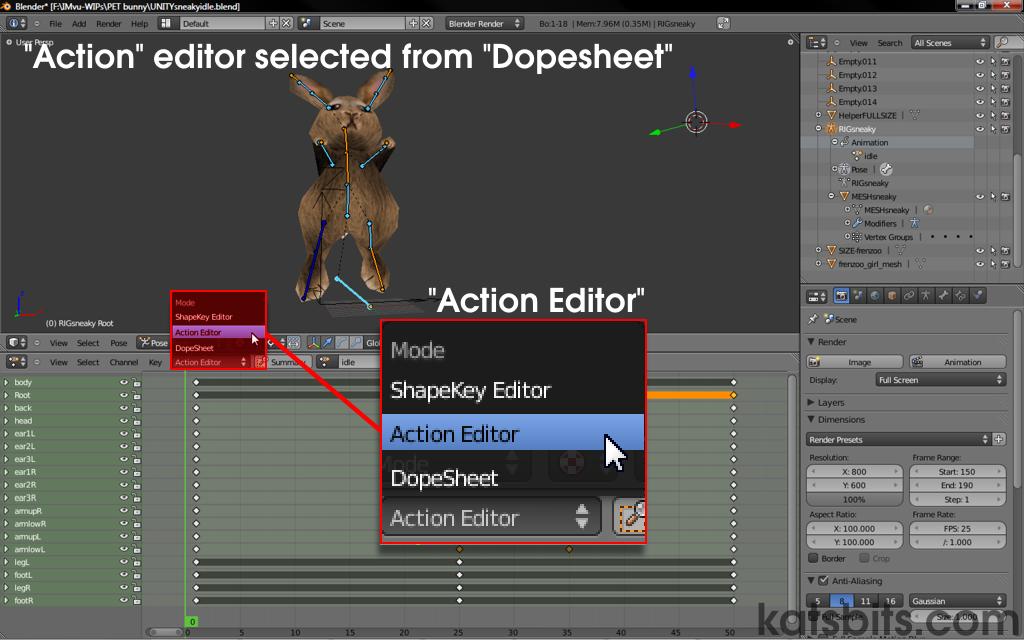Add a render preset with plus button
Image resolution: width=1024 pixels, height=640 pixels.
(999, 440)
